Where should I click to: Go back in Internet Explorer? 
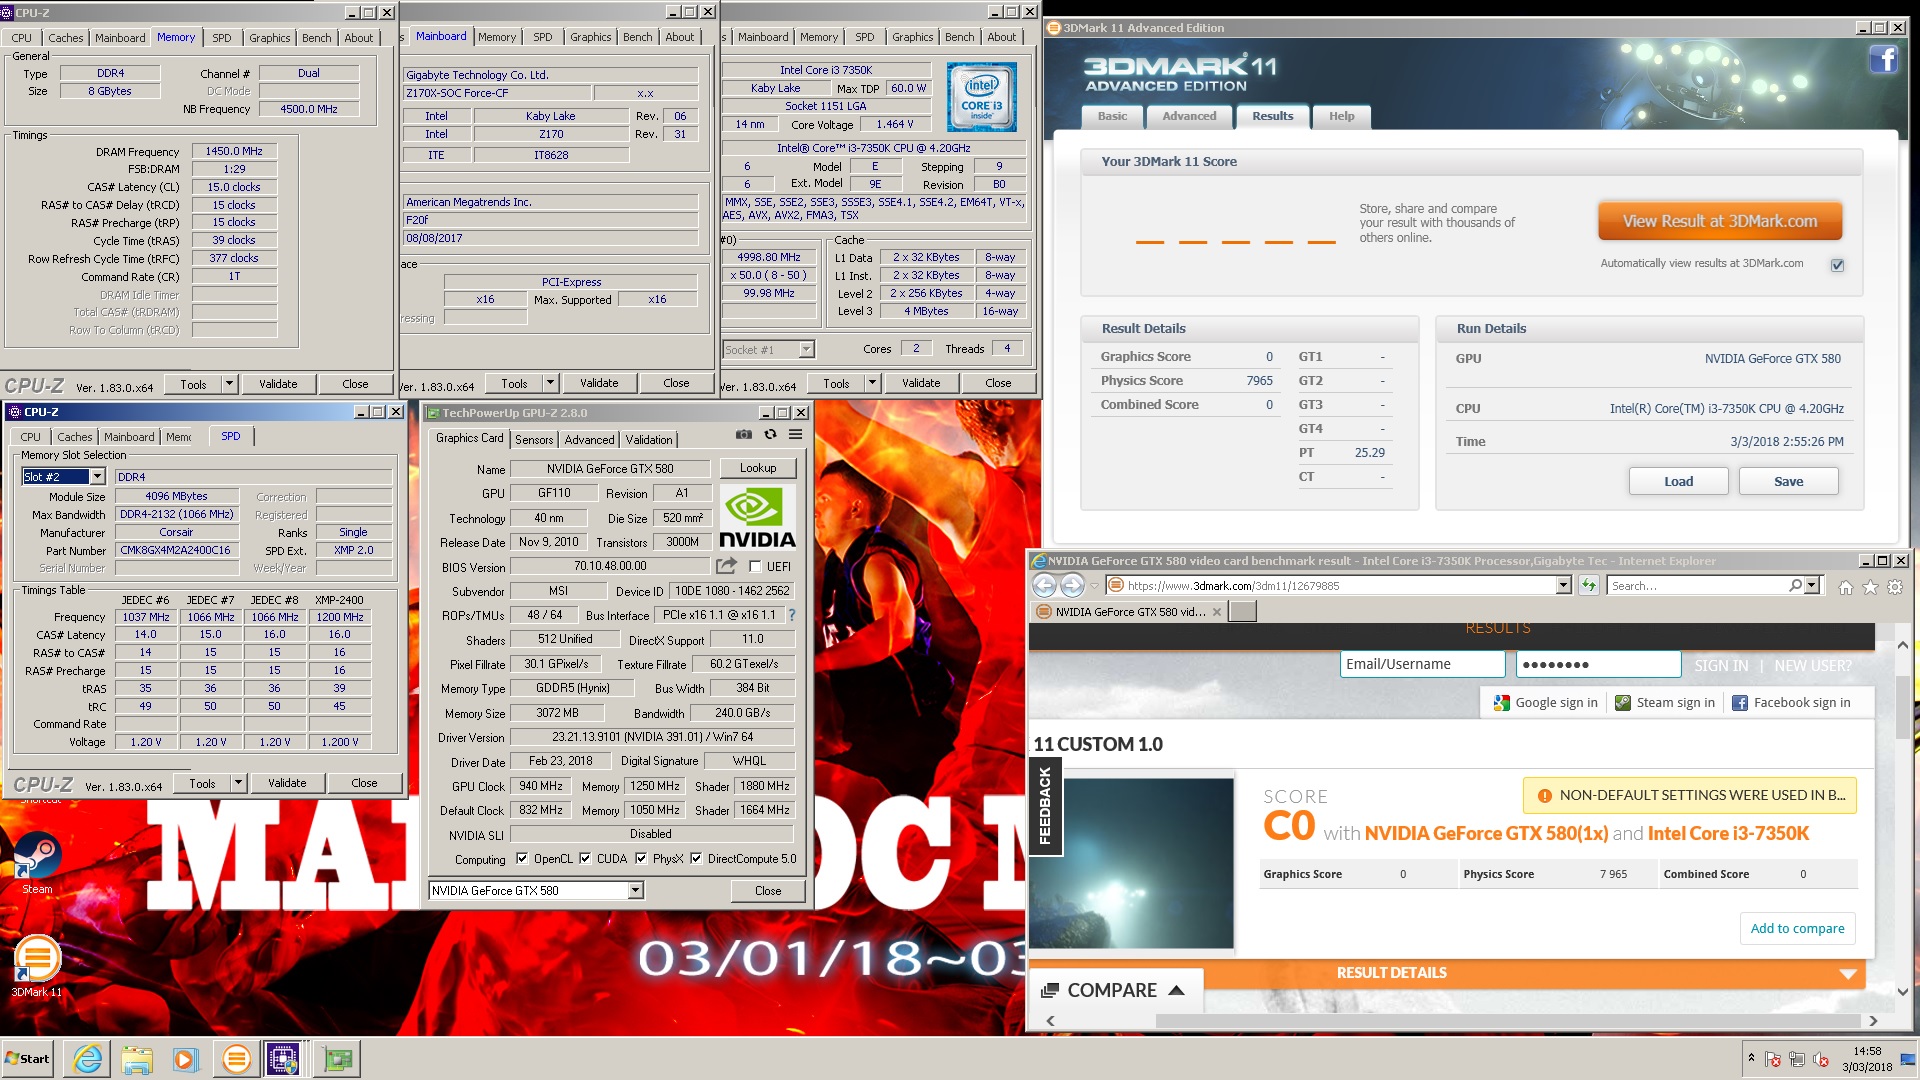[1044, 586]
